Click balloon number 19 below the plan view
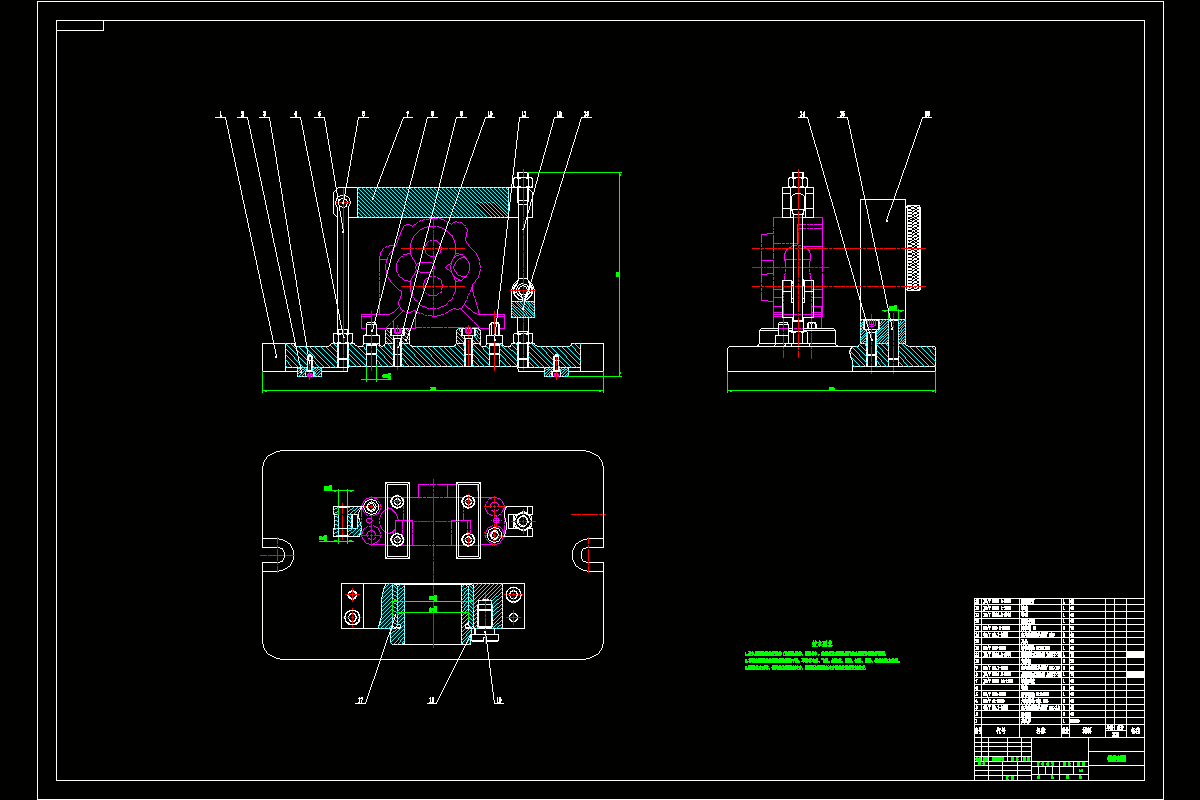The image size is (1200, 800). pos(497,700)
